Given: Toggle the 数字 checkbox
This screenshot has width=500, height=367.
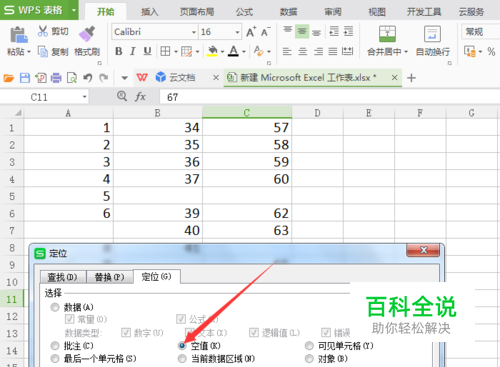Looking at the screenshot, I should 126,332.
